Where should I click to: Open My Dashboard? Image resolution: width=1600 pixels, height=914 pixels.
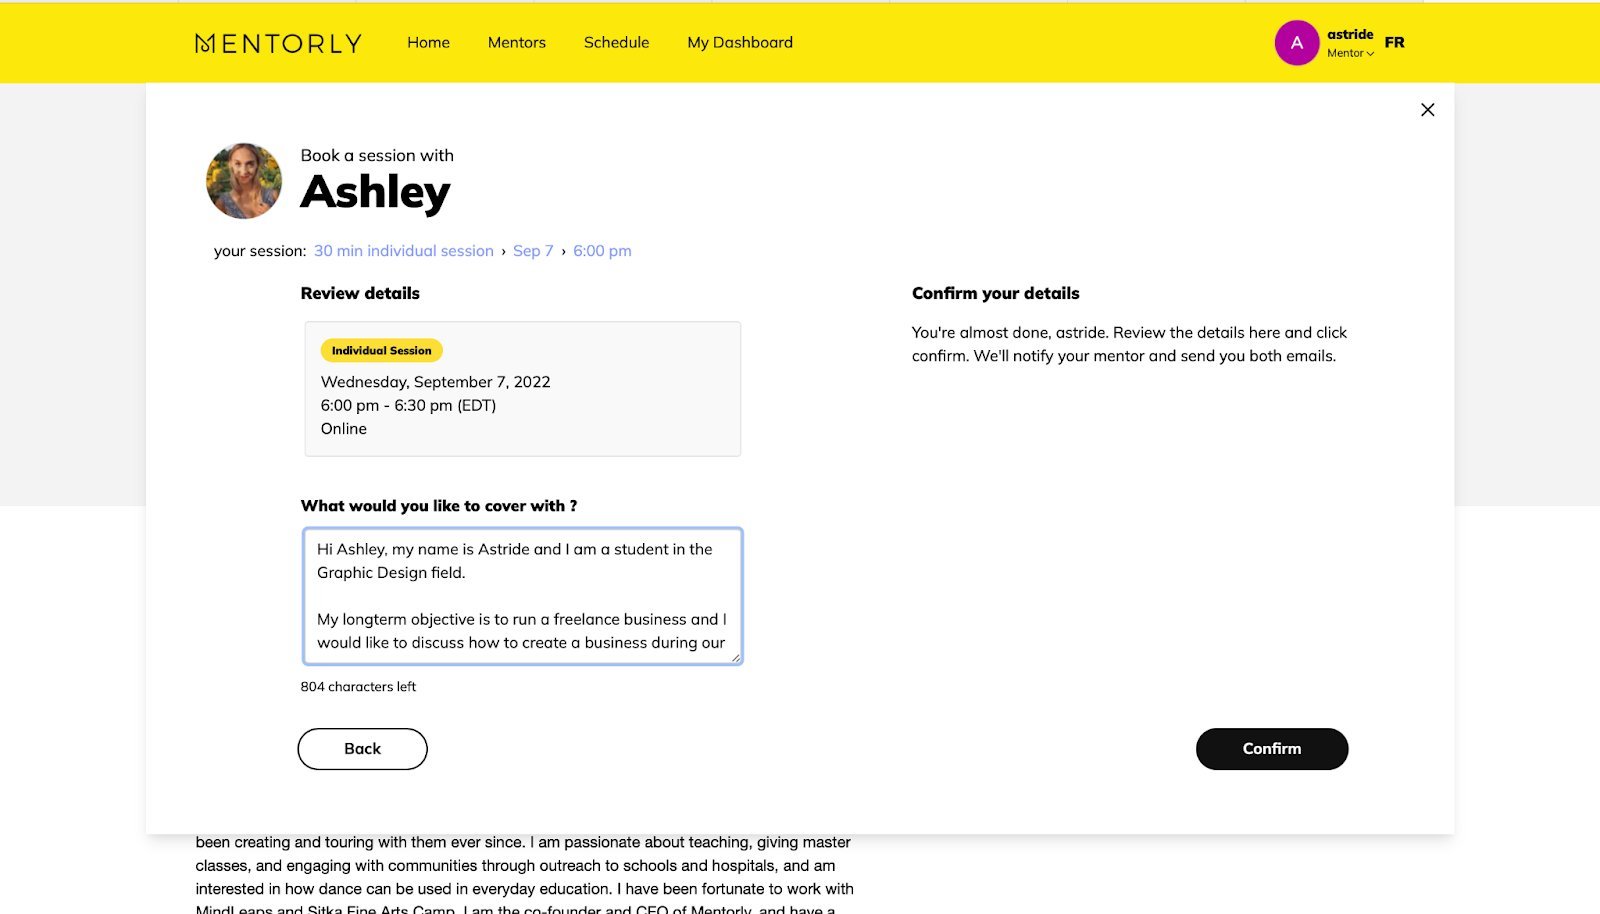pos(739,43)
